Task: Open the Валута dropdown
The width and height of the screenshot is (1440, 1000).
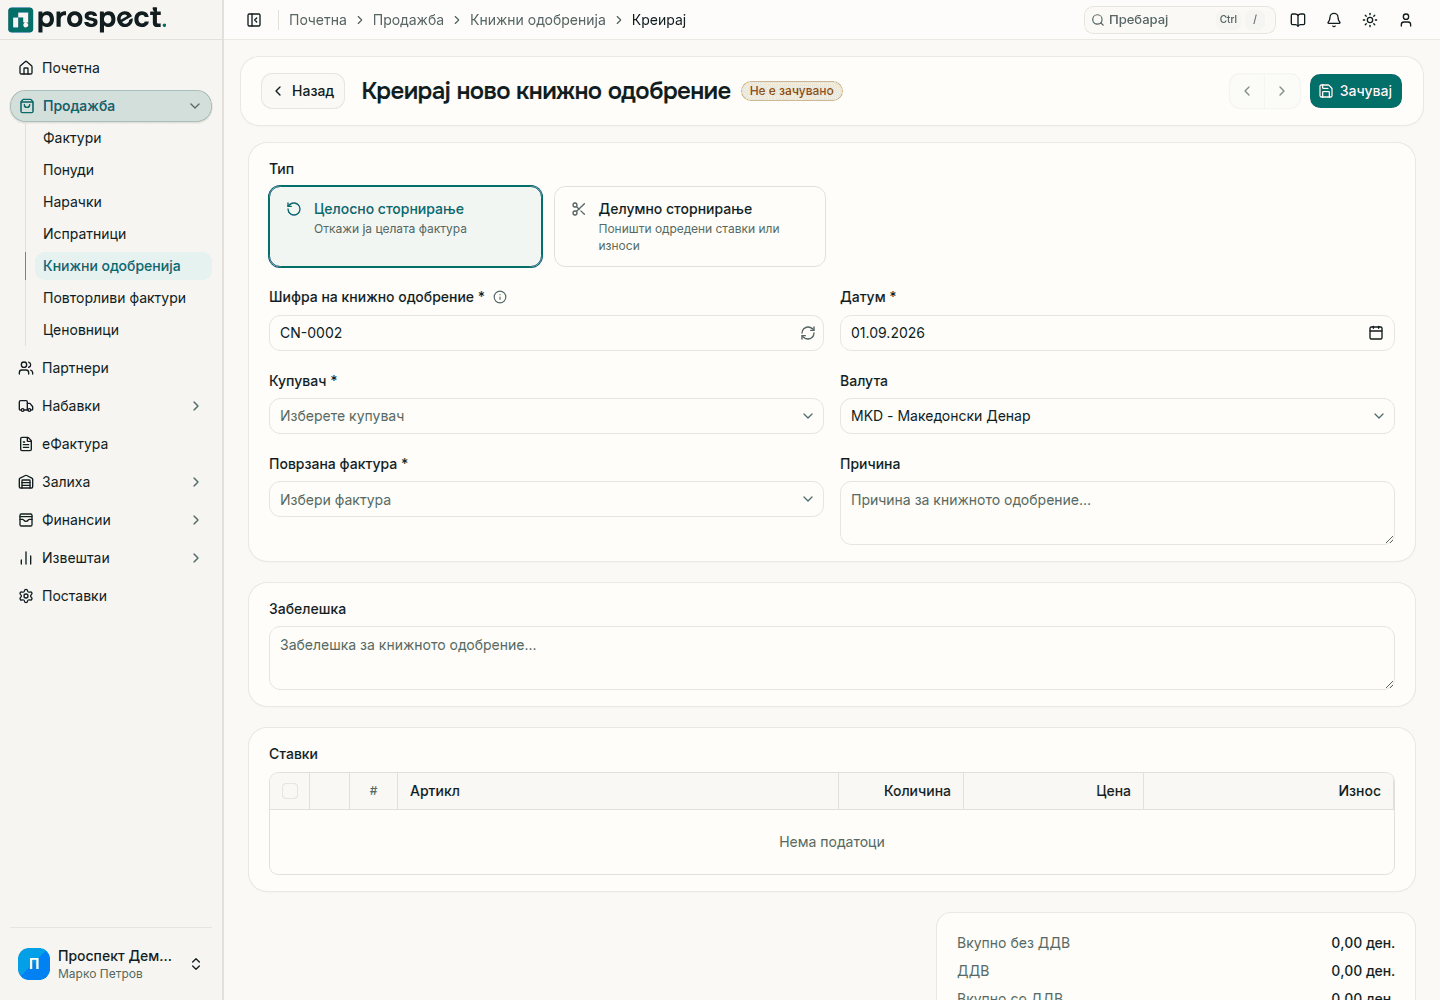Action: [x=1117, y=416]
